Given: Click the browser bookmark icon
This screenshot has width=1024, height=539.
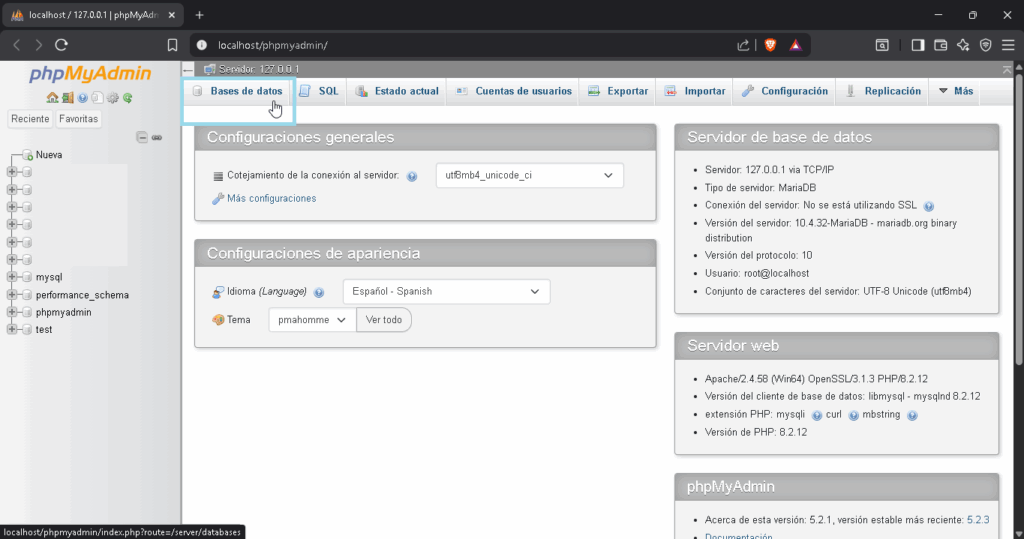Looking at the screenshot, I should point(172,45).
